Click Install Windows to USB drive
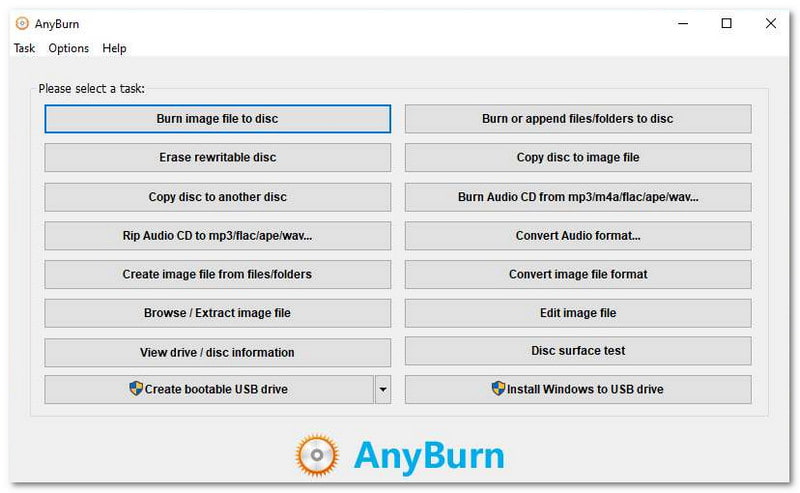This screenshot has height=493, width=800. (578, 389)
